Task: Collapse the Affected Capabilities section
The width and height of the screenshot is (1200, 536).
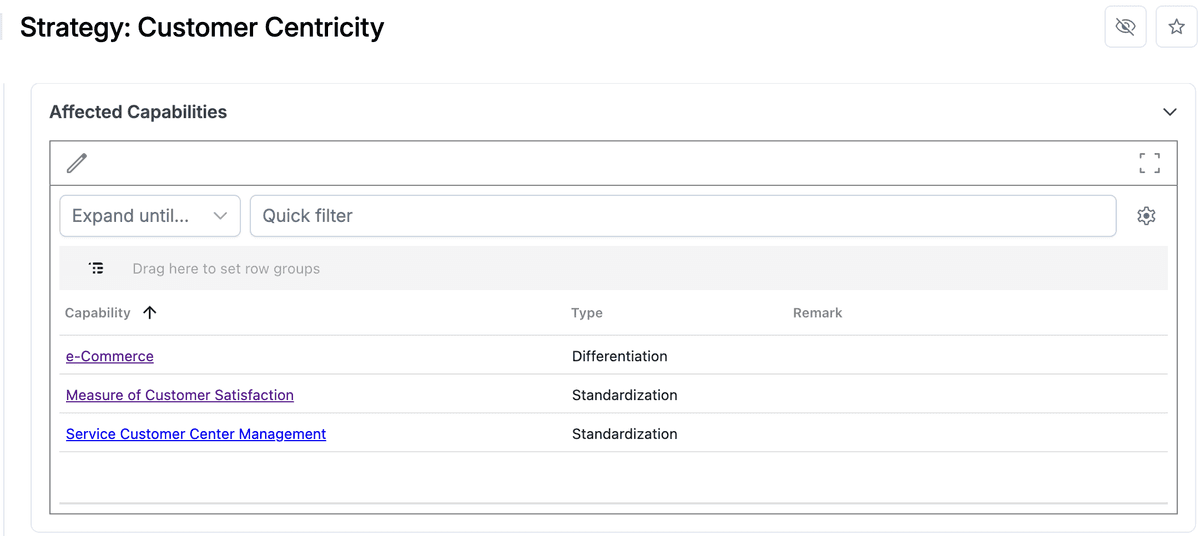Action: 1170,112
